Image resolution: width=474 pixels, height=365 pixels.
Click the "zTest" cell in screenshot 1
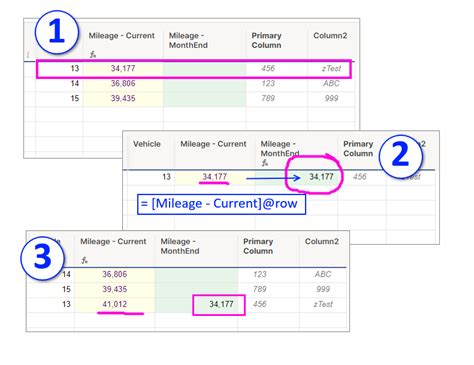tap(331, 69)
